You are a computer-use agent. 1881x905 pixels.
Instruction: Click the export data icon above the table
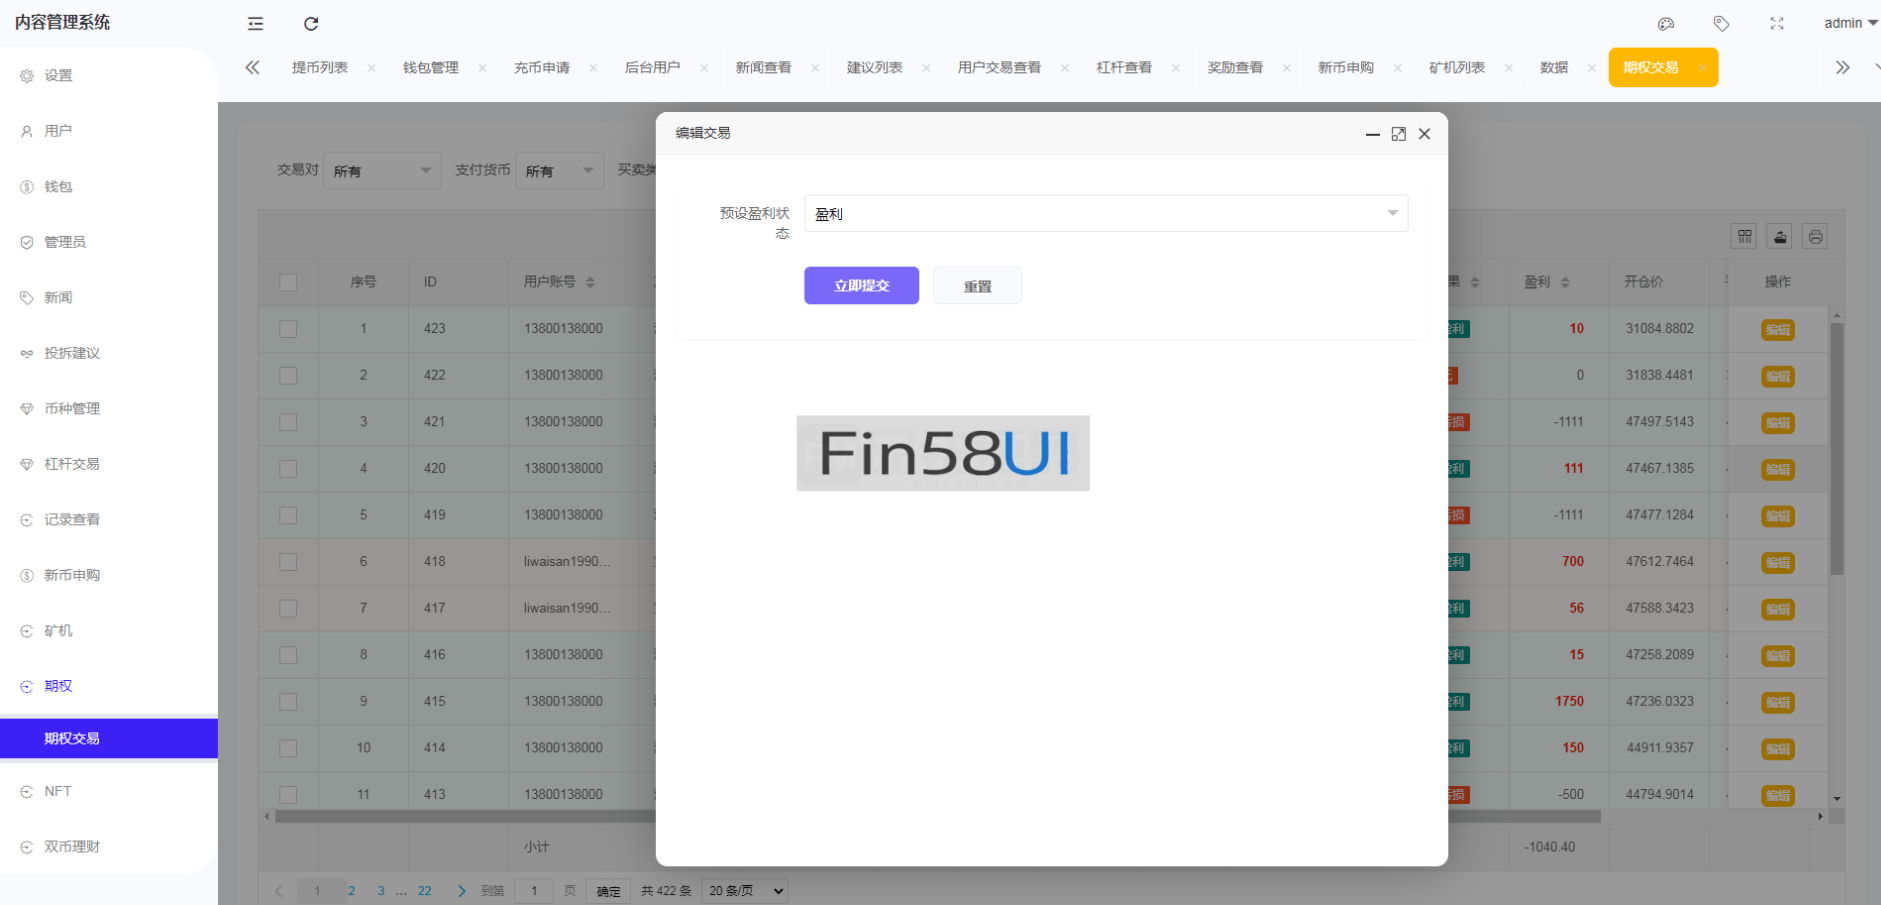[1780, 236]
